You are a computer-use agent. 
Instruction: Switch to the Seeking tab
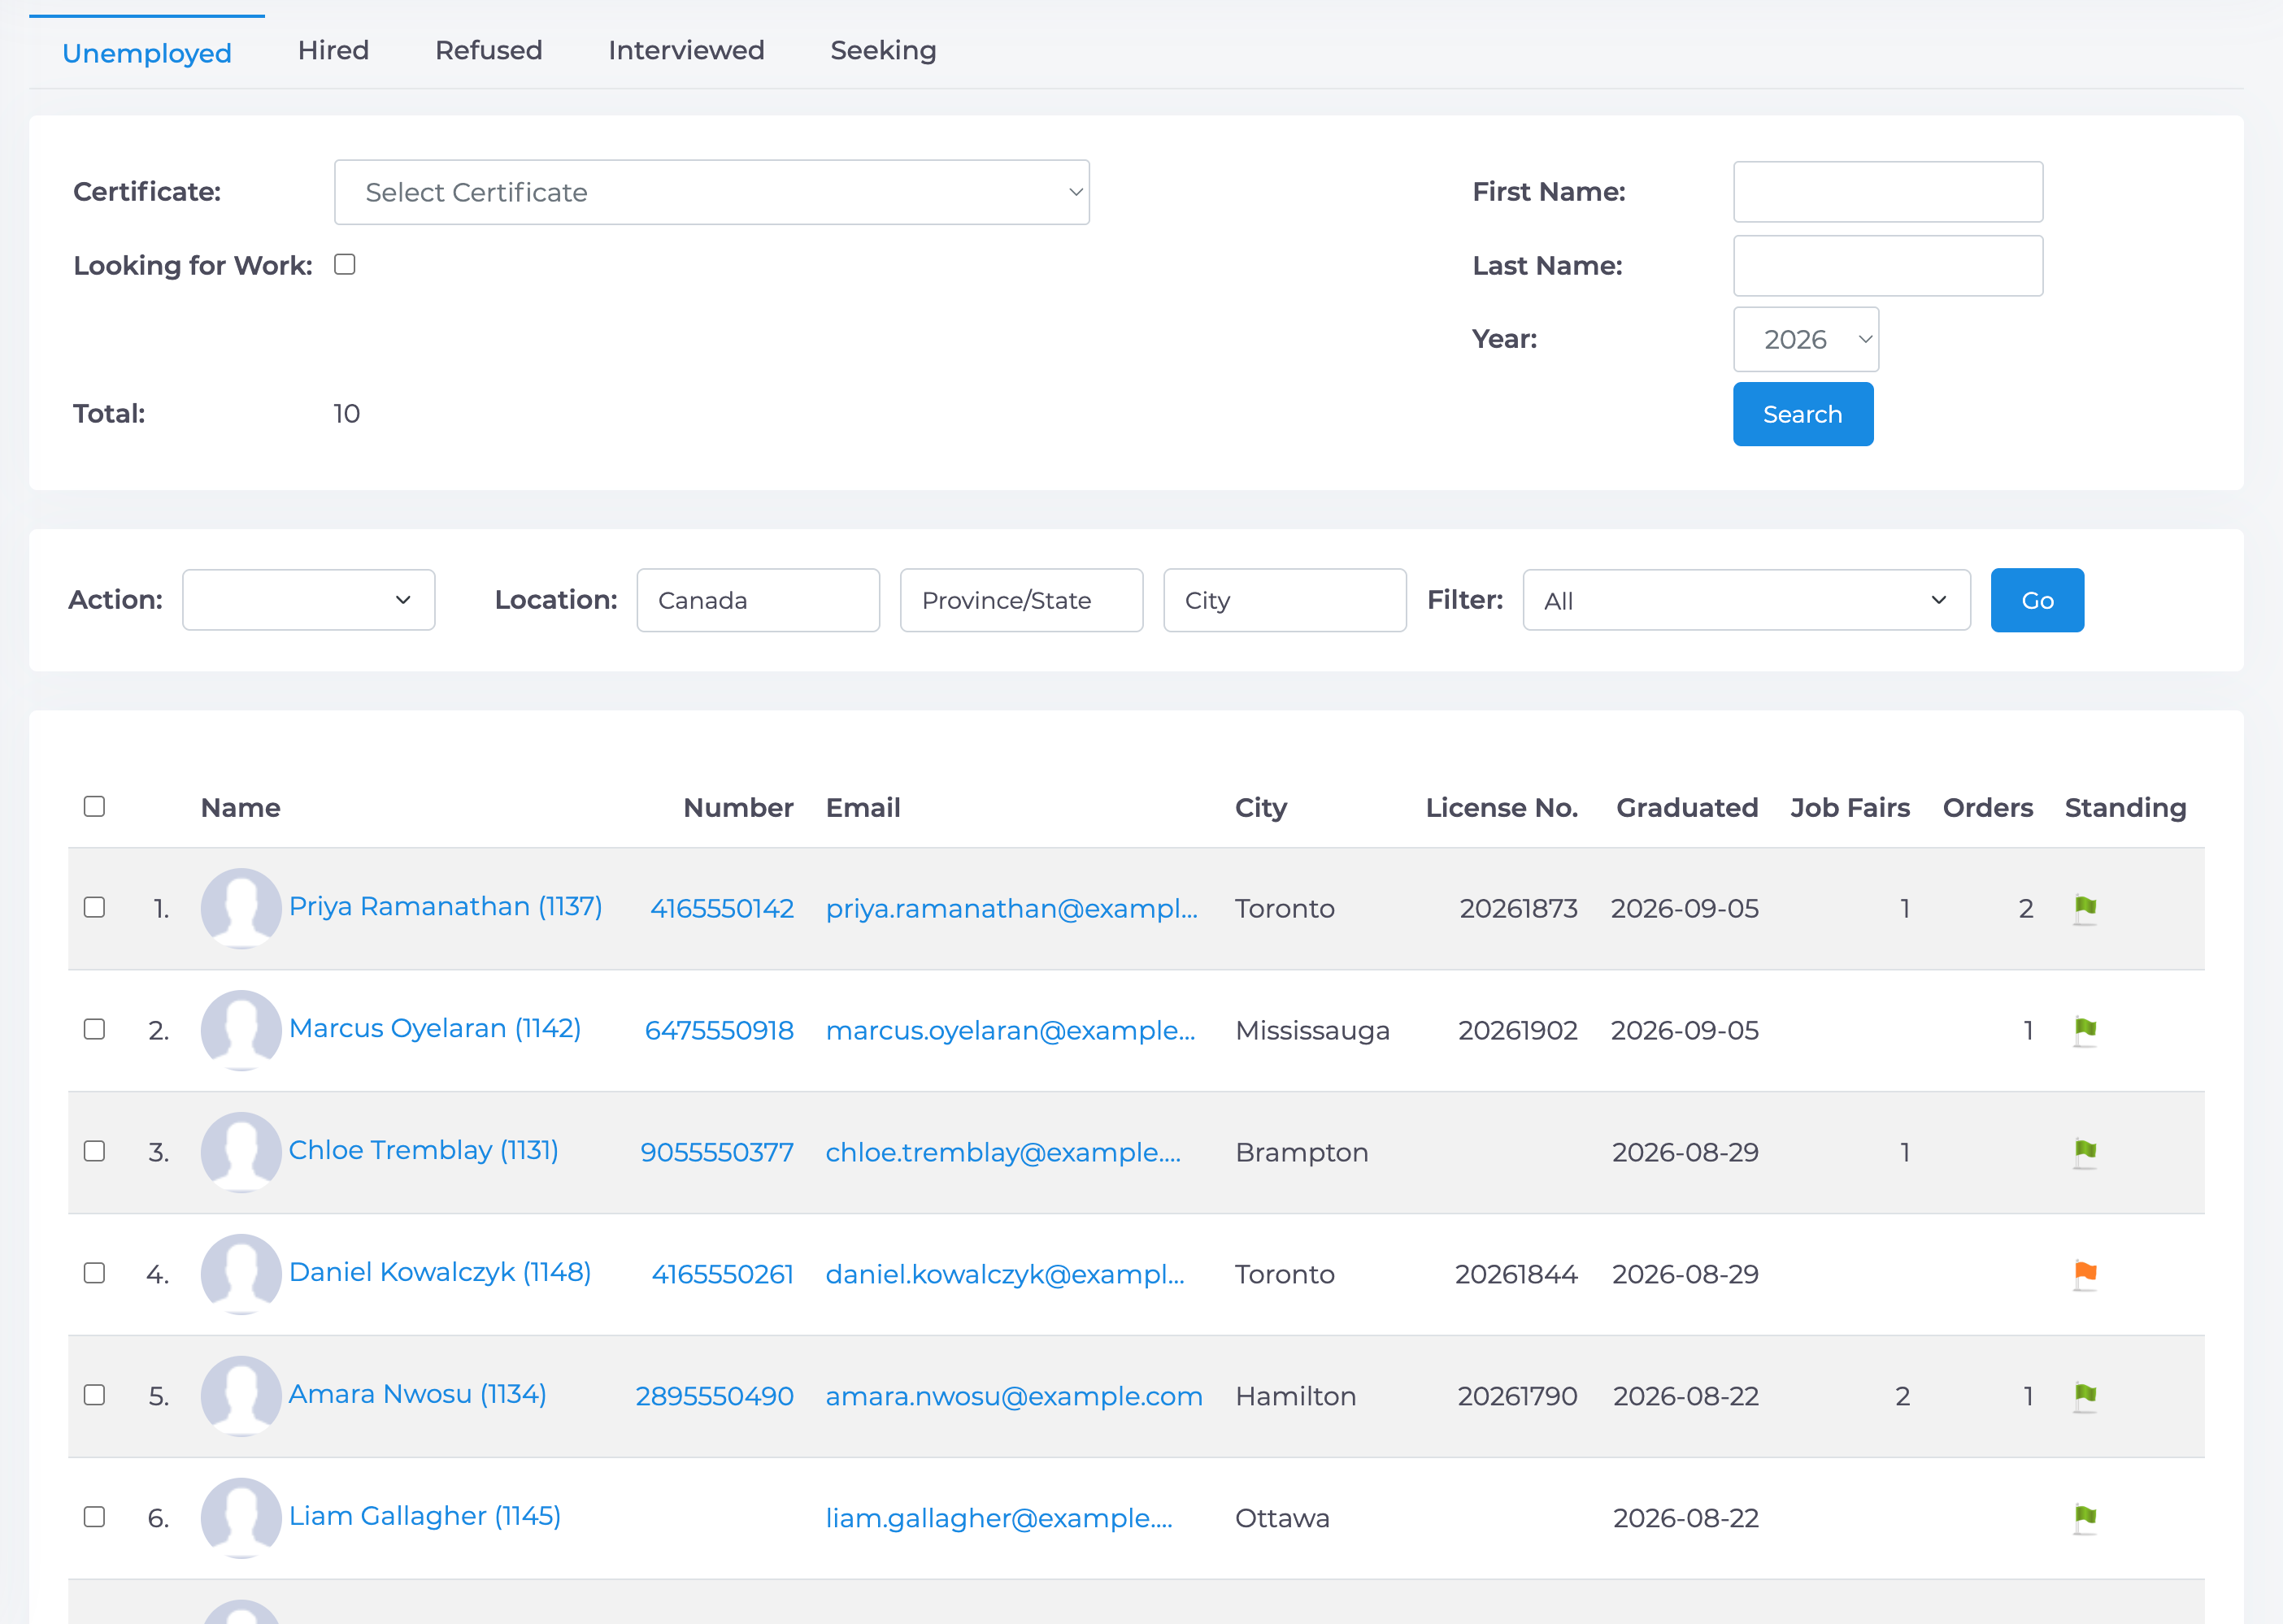coord(883,51)
